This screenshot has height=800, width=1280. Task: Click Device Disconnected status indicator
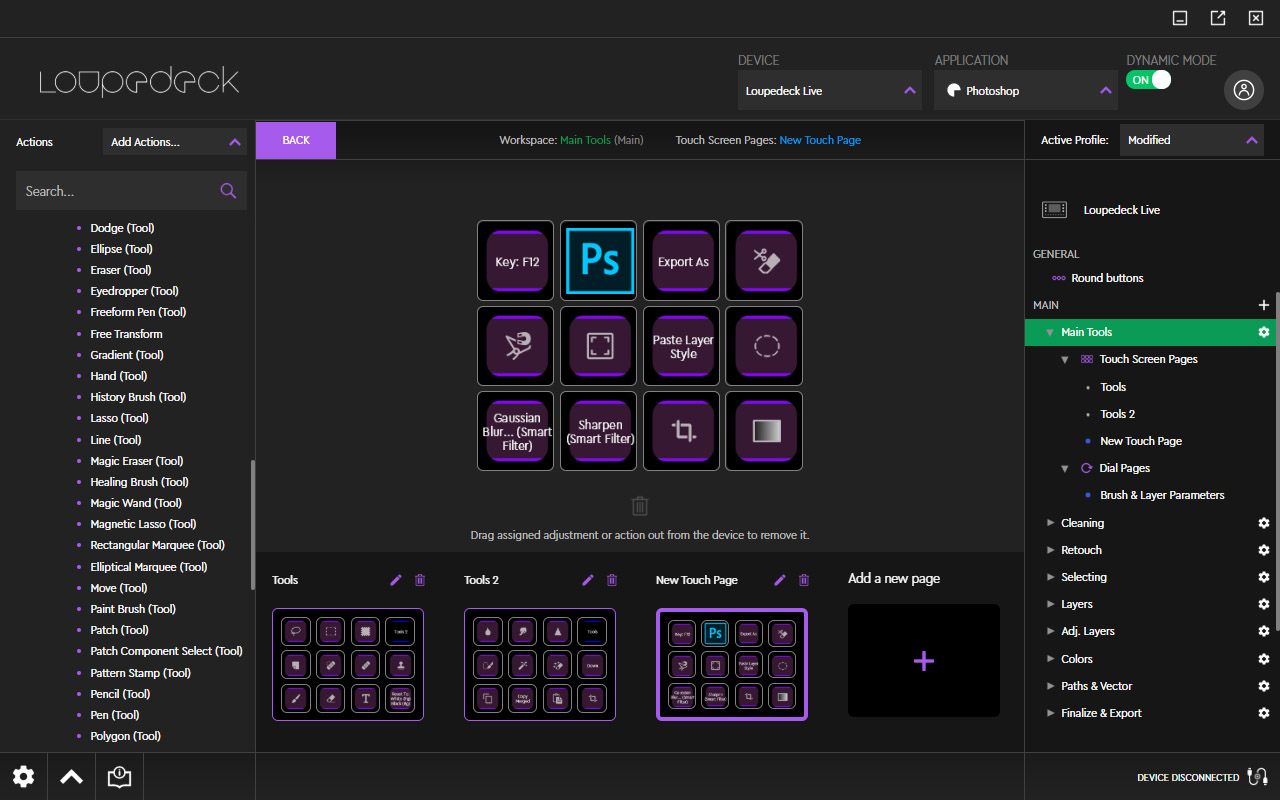[1202, 777]
